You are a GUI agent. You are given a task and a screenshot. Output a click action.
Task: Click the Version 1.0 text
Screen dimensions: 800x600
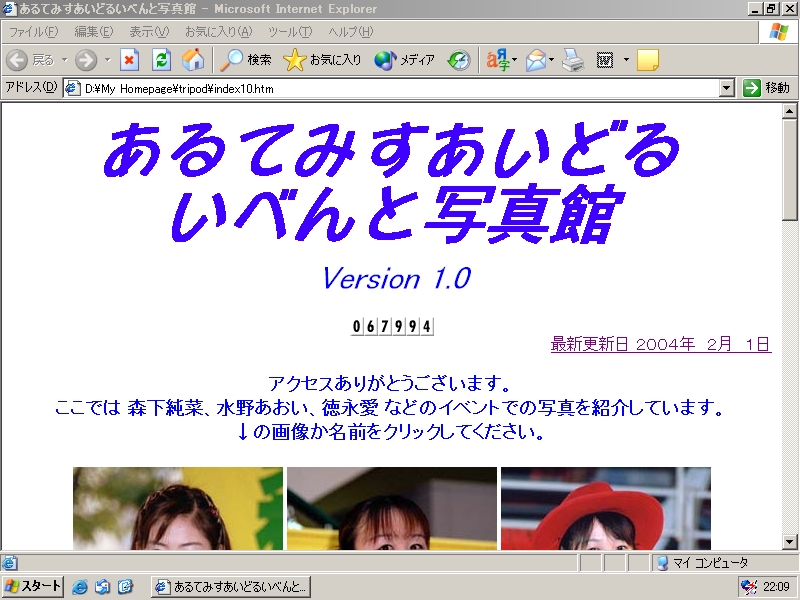click(x=396, y=279)
